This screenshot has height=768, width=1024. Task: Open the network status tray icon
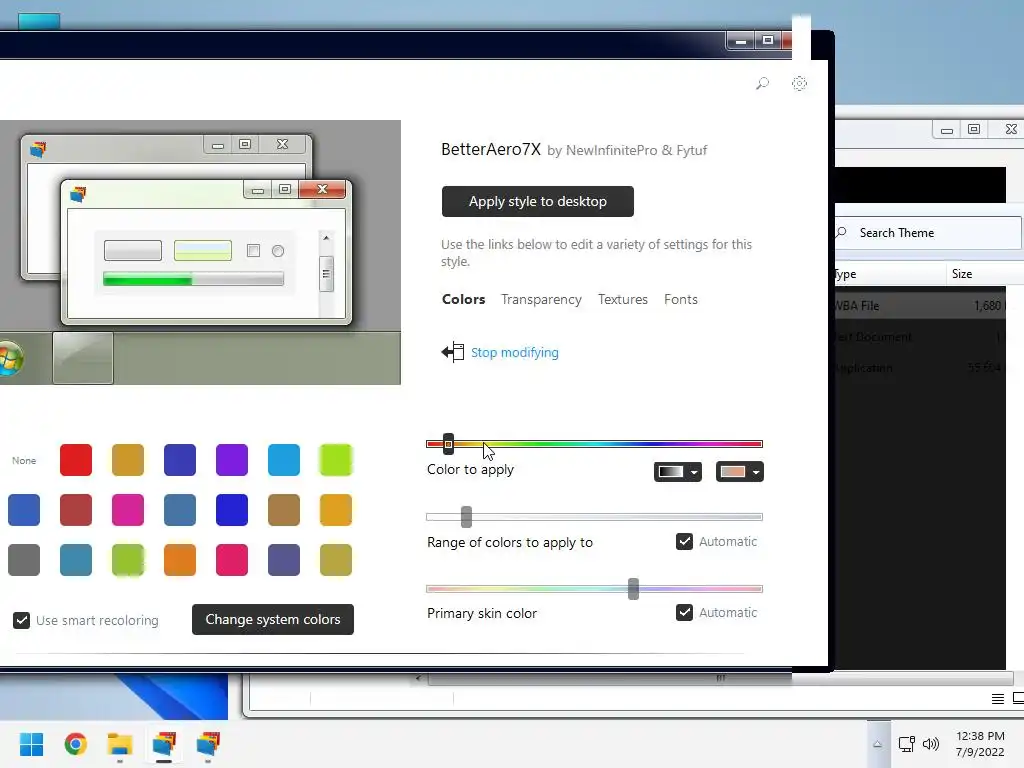(x=906, y=744)
